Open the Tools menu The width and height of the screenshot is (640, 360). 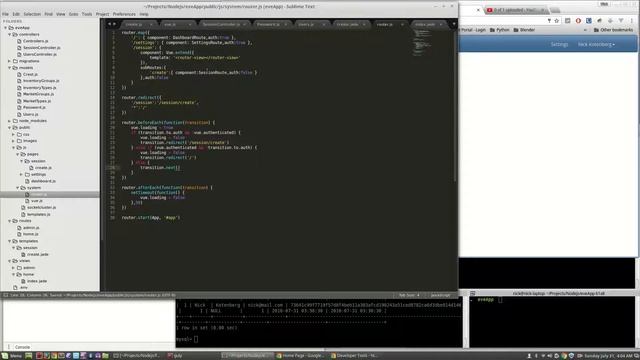(x=87, y=14)
